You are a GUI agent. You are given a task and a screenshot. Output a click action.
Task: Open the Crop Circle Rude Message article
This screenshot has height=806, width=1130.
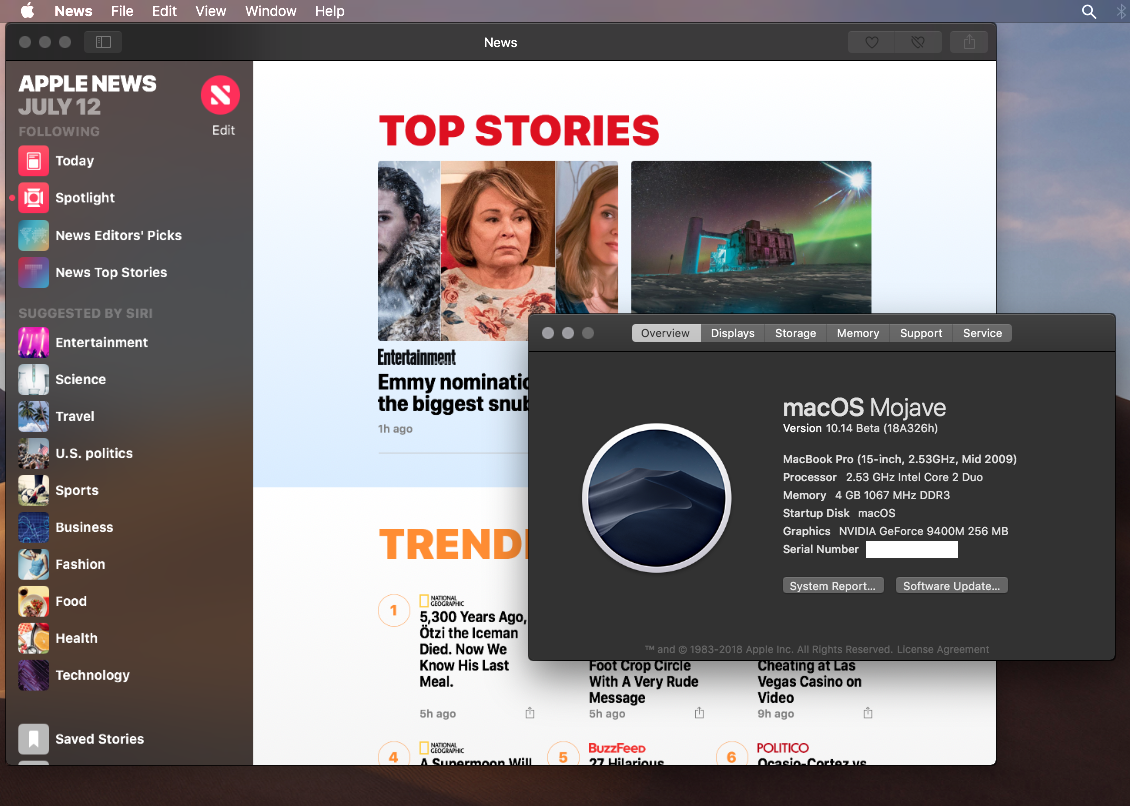[x=644, y=682]
